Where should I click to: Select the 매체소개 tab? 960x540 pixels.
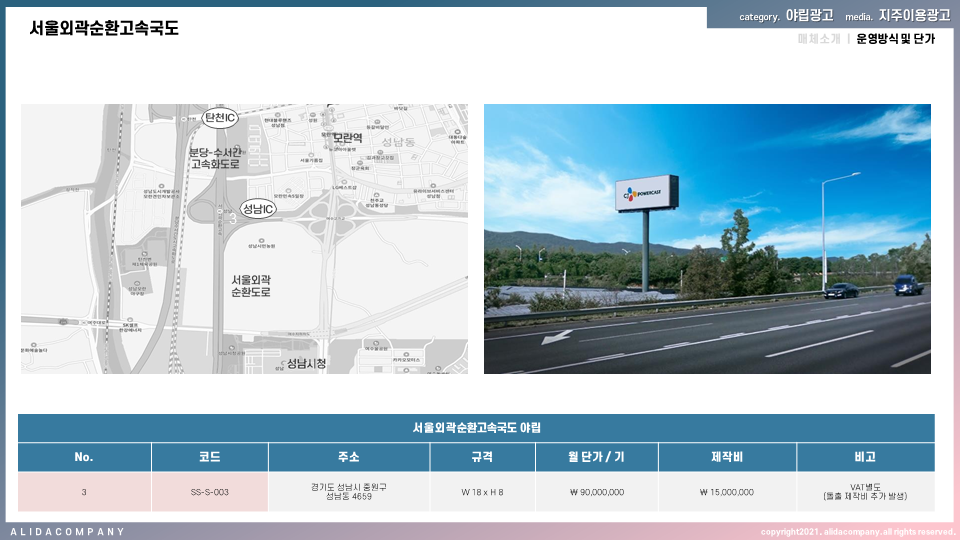[x=818, y=39]
